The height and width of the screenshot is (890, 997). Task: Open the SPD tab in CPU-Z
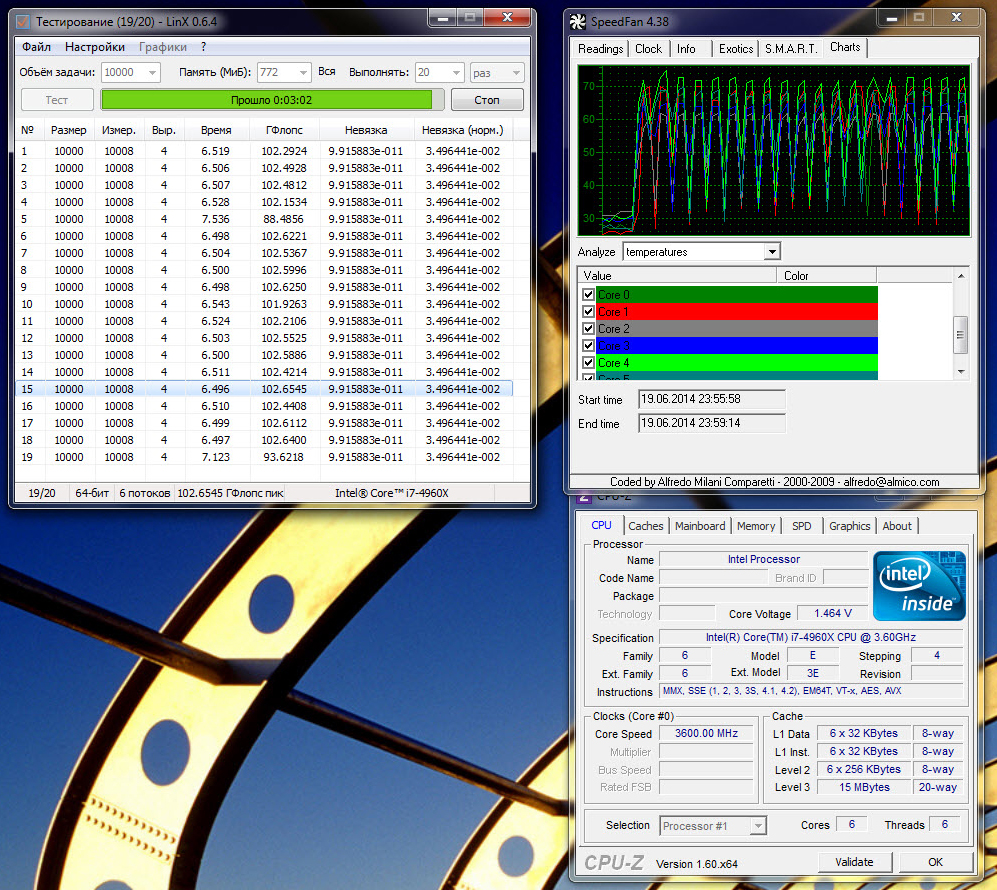click(x=802, y=526)
